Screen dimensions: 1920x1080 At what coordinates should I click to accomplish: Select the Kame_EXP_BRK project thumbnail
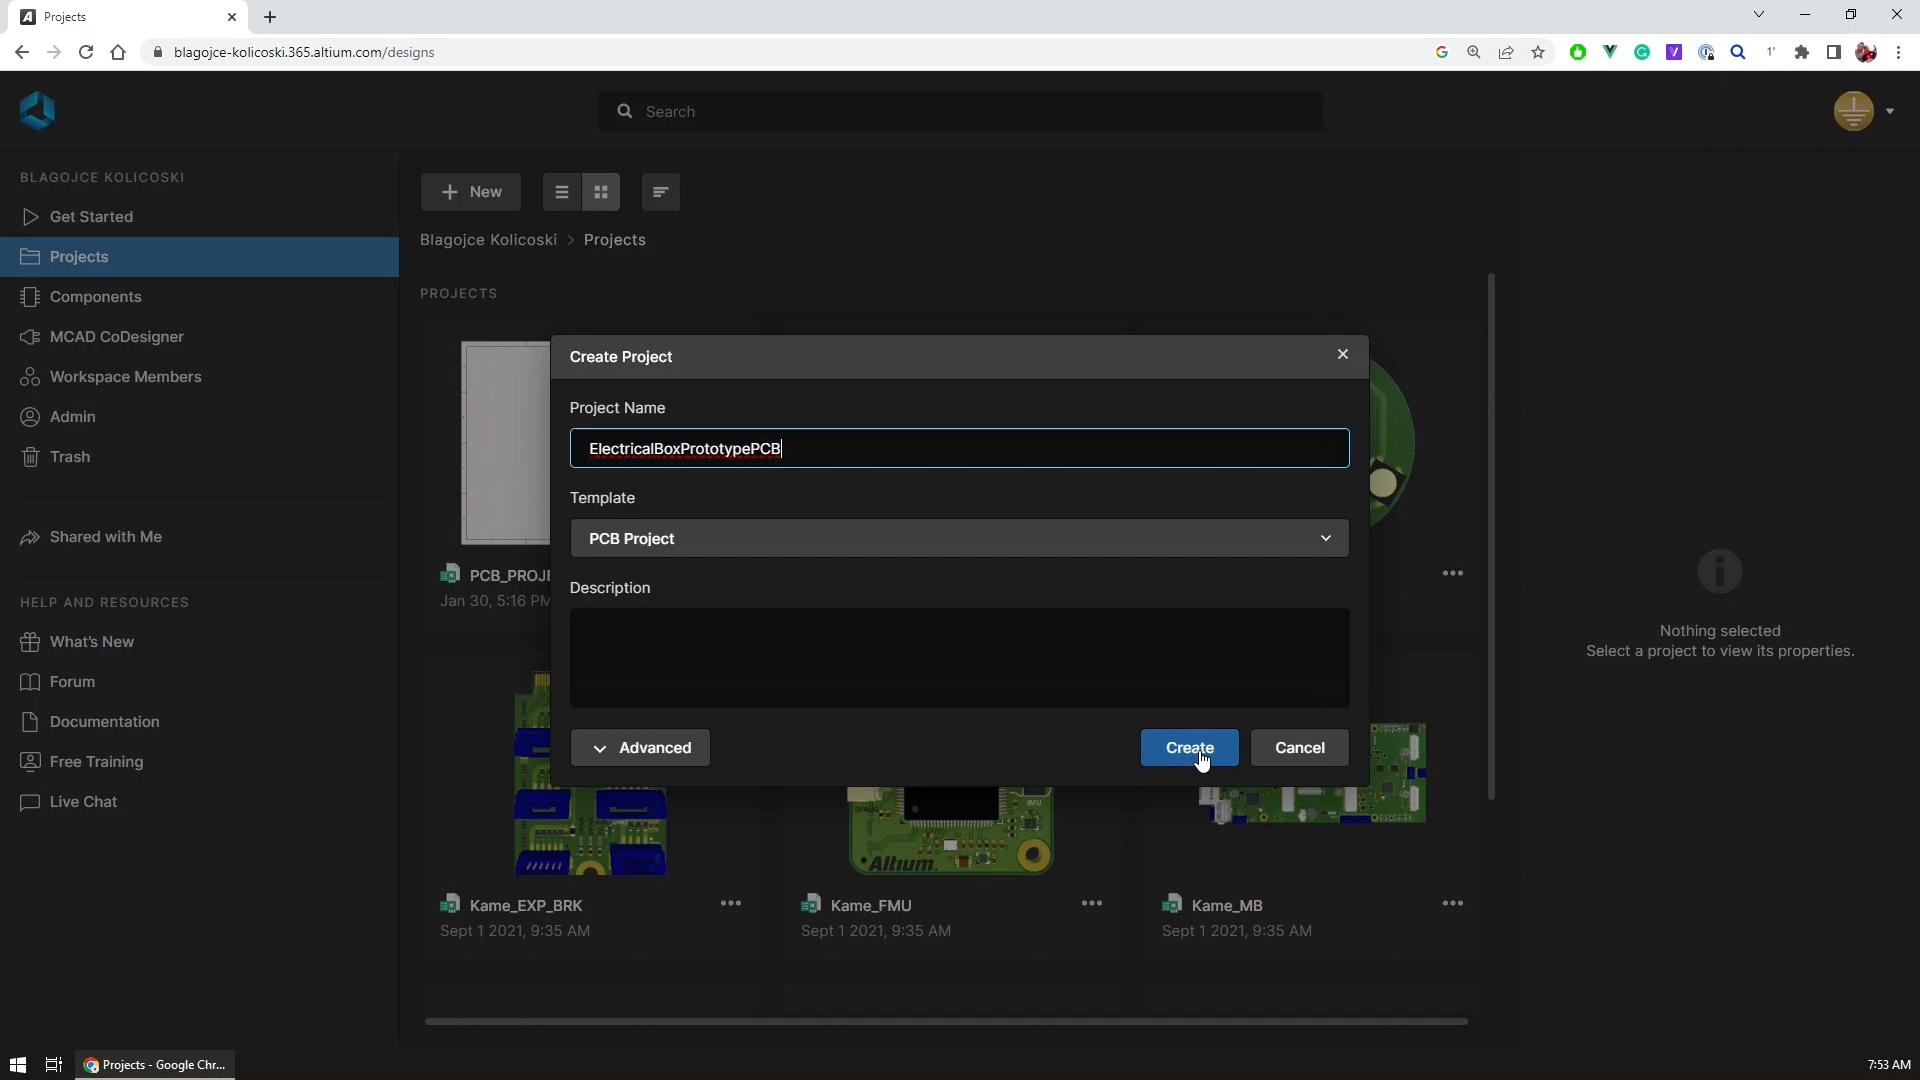point(590,830)
